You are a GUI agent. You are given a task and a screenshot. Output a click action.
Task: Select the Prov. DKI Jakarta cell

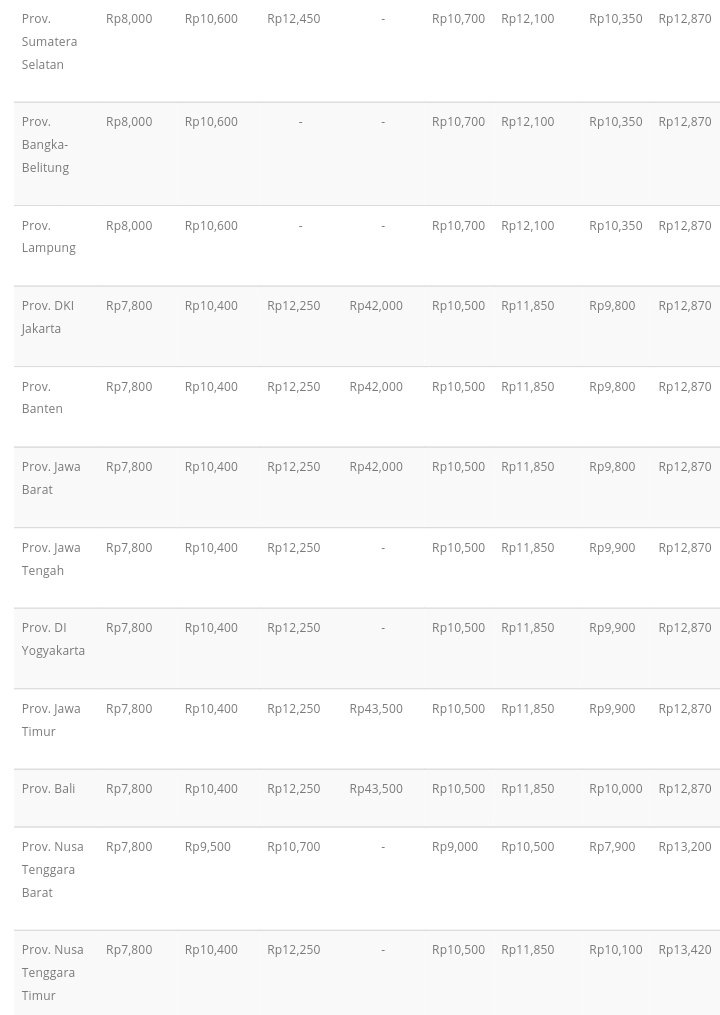[x=47, y=316]
